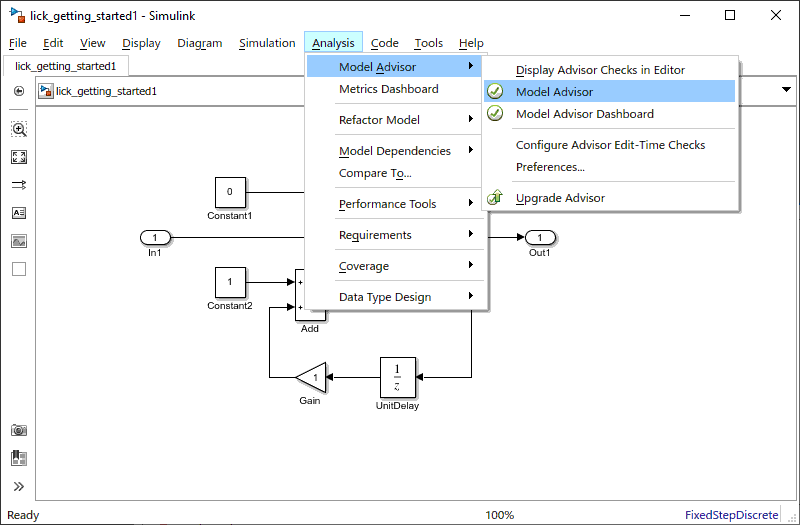The width and height of the screenshot is (800, 525).
Task: Open Model Advisor Dashboard entry
Action: point(610,114)
